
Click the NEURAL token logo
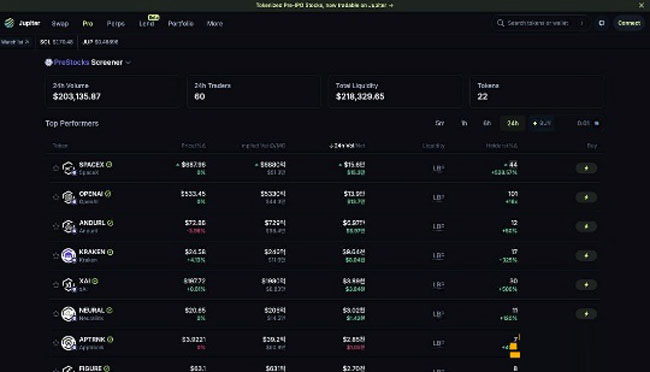[68, 314]
